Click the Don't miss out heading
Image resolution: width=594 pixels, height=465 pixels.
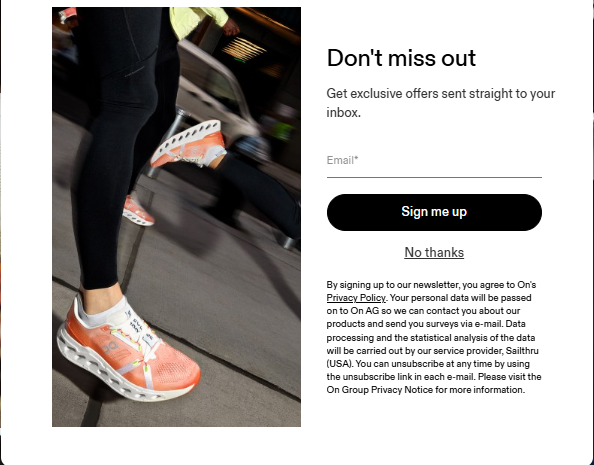401,58
